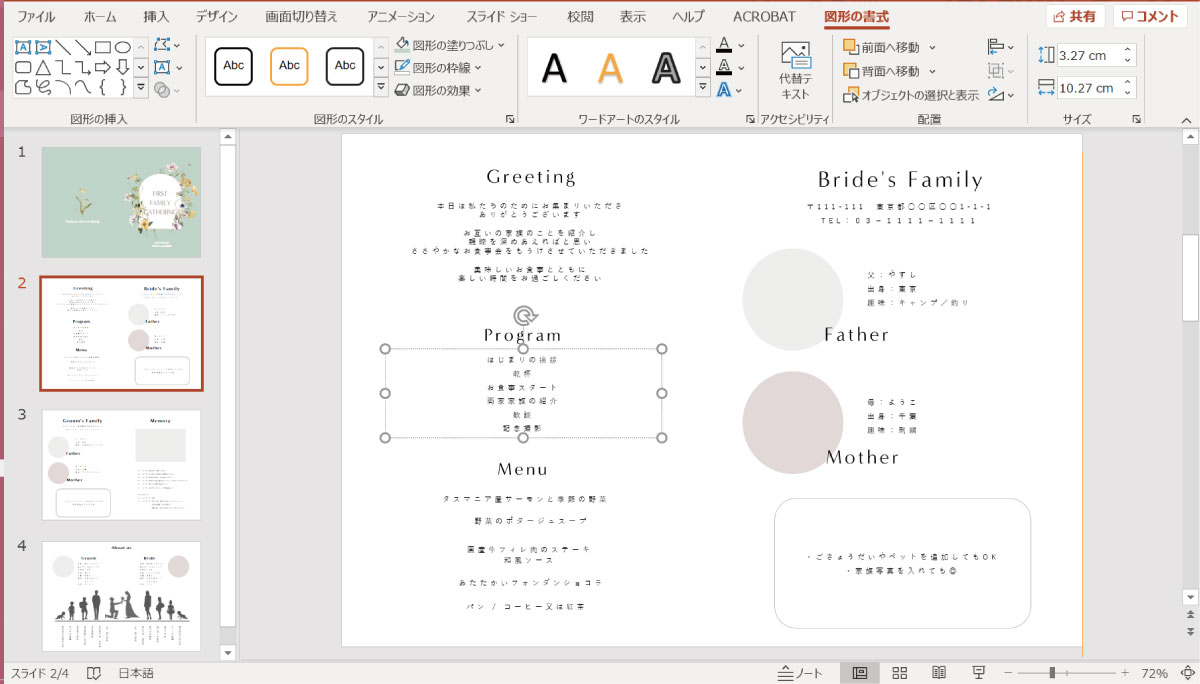Toggle the ノート notes pane
1200x684 pixels.
point(800,673)
